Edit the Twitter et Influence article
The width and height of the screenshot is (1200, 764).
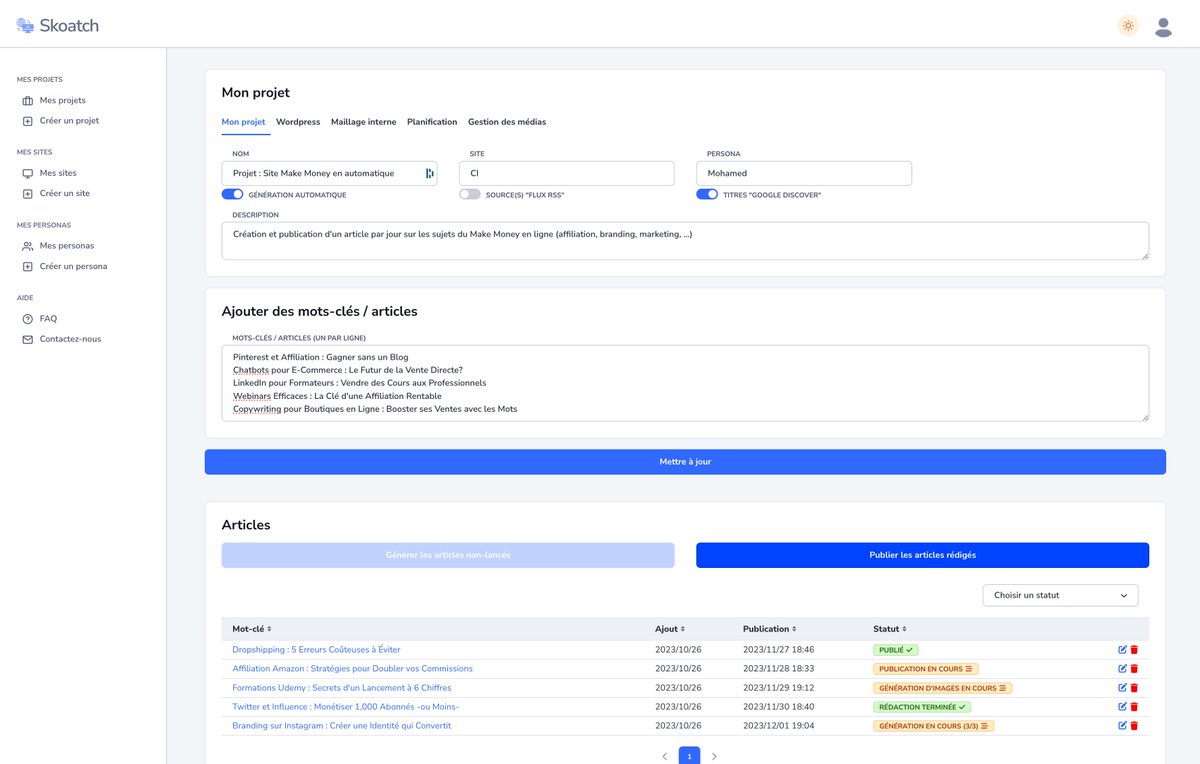(1122, 707)
